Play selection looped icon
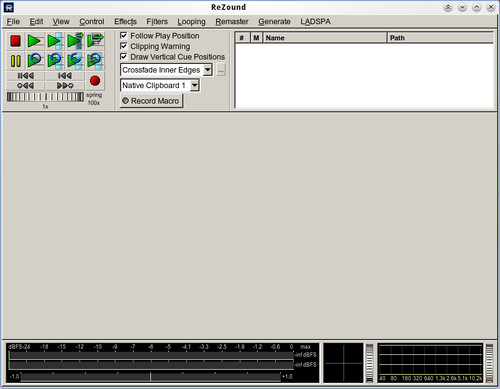This screenshot has width=500, height=389. pyautogui.click(x=55, y=61)
